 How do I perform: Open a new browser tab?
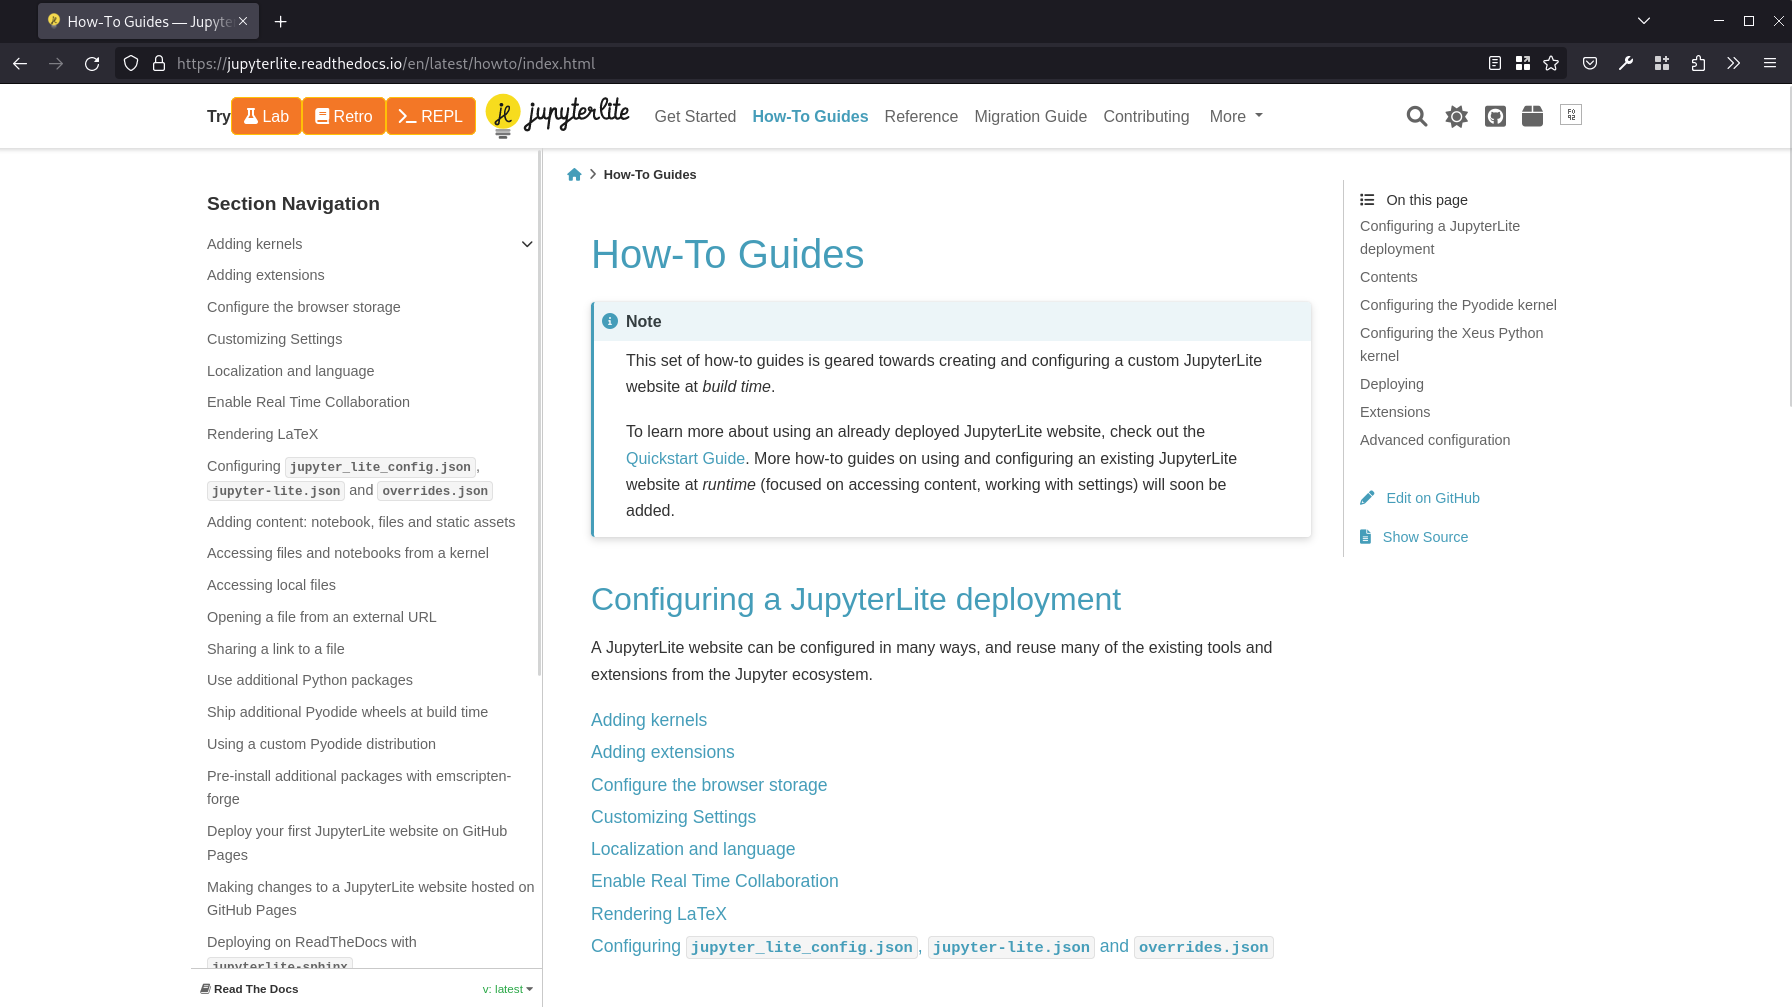pyautogui.click(x=281, y=21)
